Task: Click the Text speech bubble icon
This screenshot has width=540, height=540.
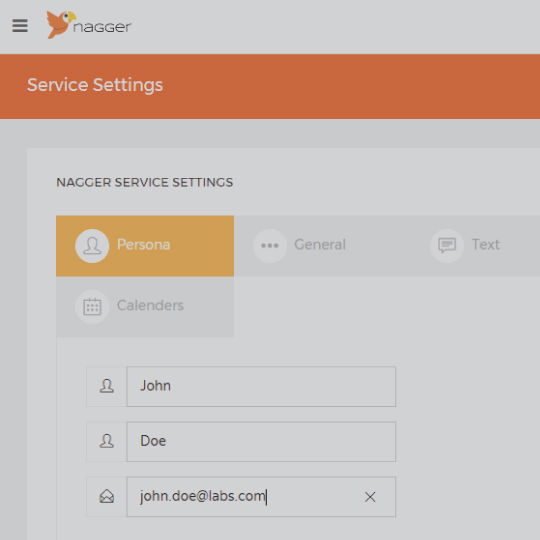Action: [447, 246]
